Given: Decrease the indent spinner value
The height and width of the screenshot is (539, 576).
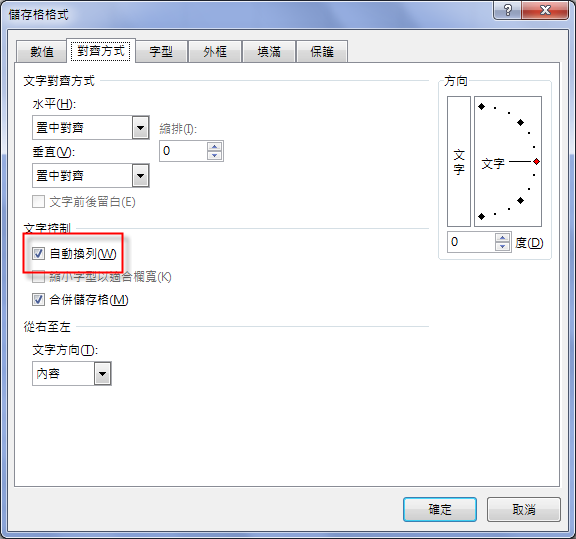Looking at the screenshot, I should click(214, 155).
